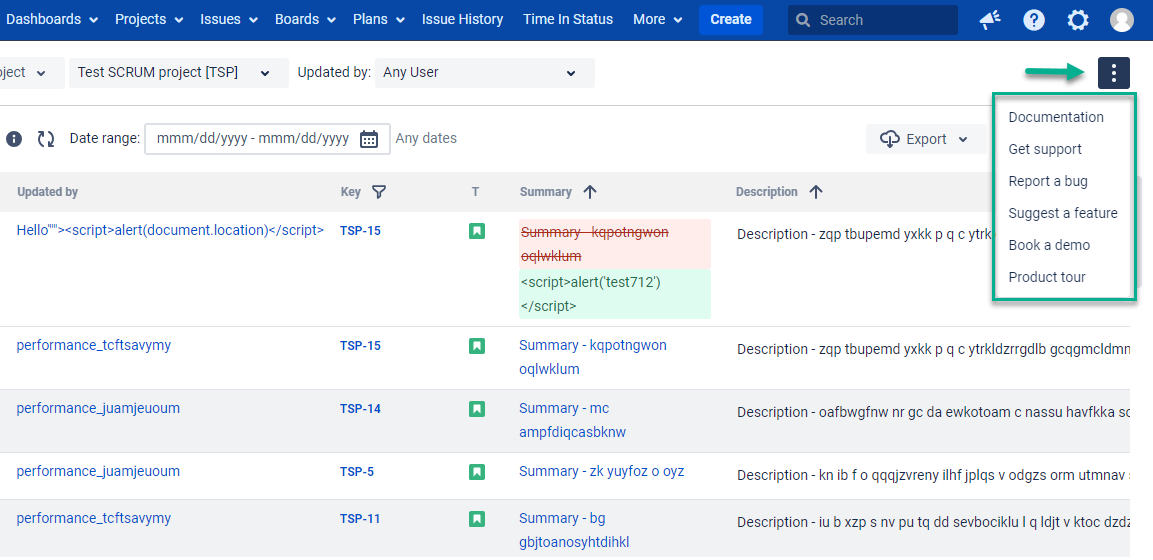1153x560 pixels.
Task: Click the user profile avatar
Action: tap(1122, 20)
